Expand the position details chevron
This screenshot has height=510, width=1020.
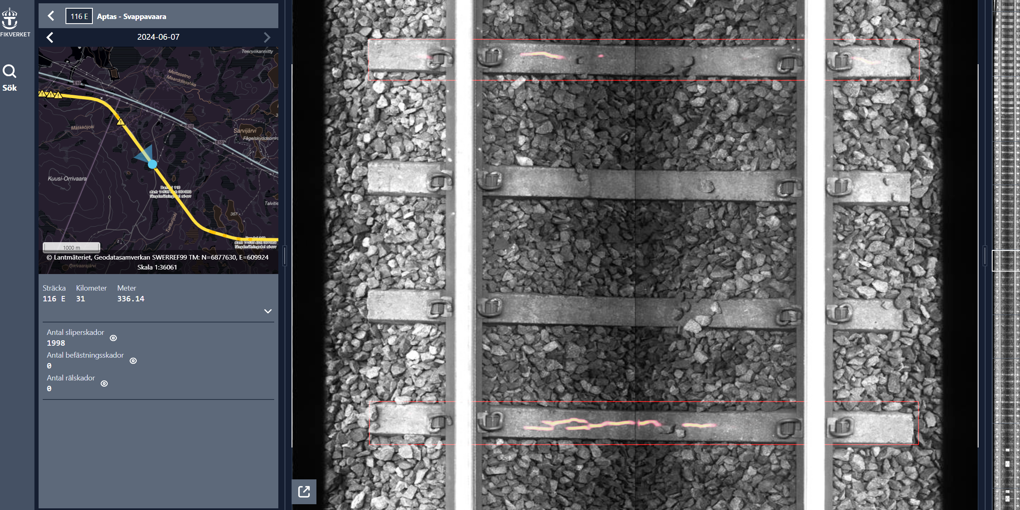[x=267, y=311]
